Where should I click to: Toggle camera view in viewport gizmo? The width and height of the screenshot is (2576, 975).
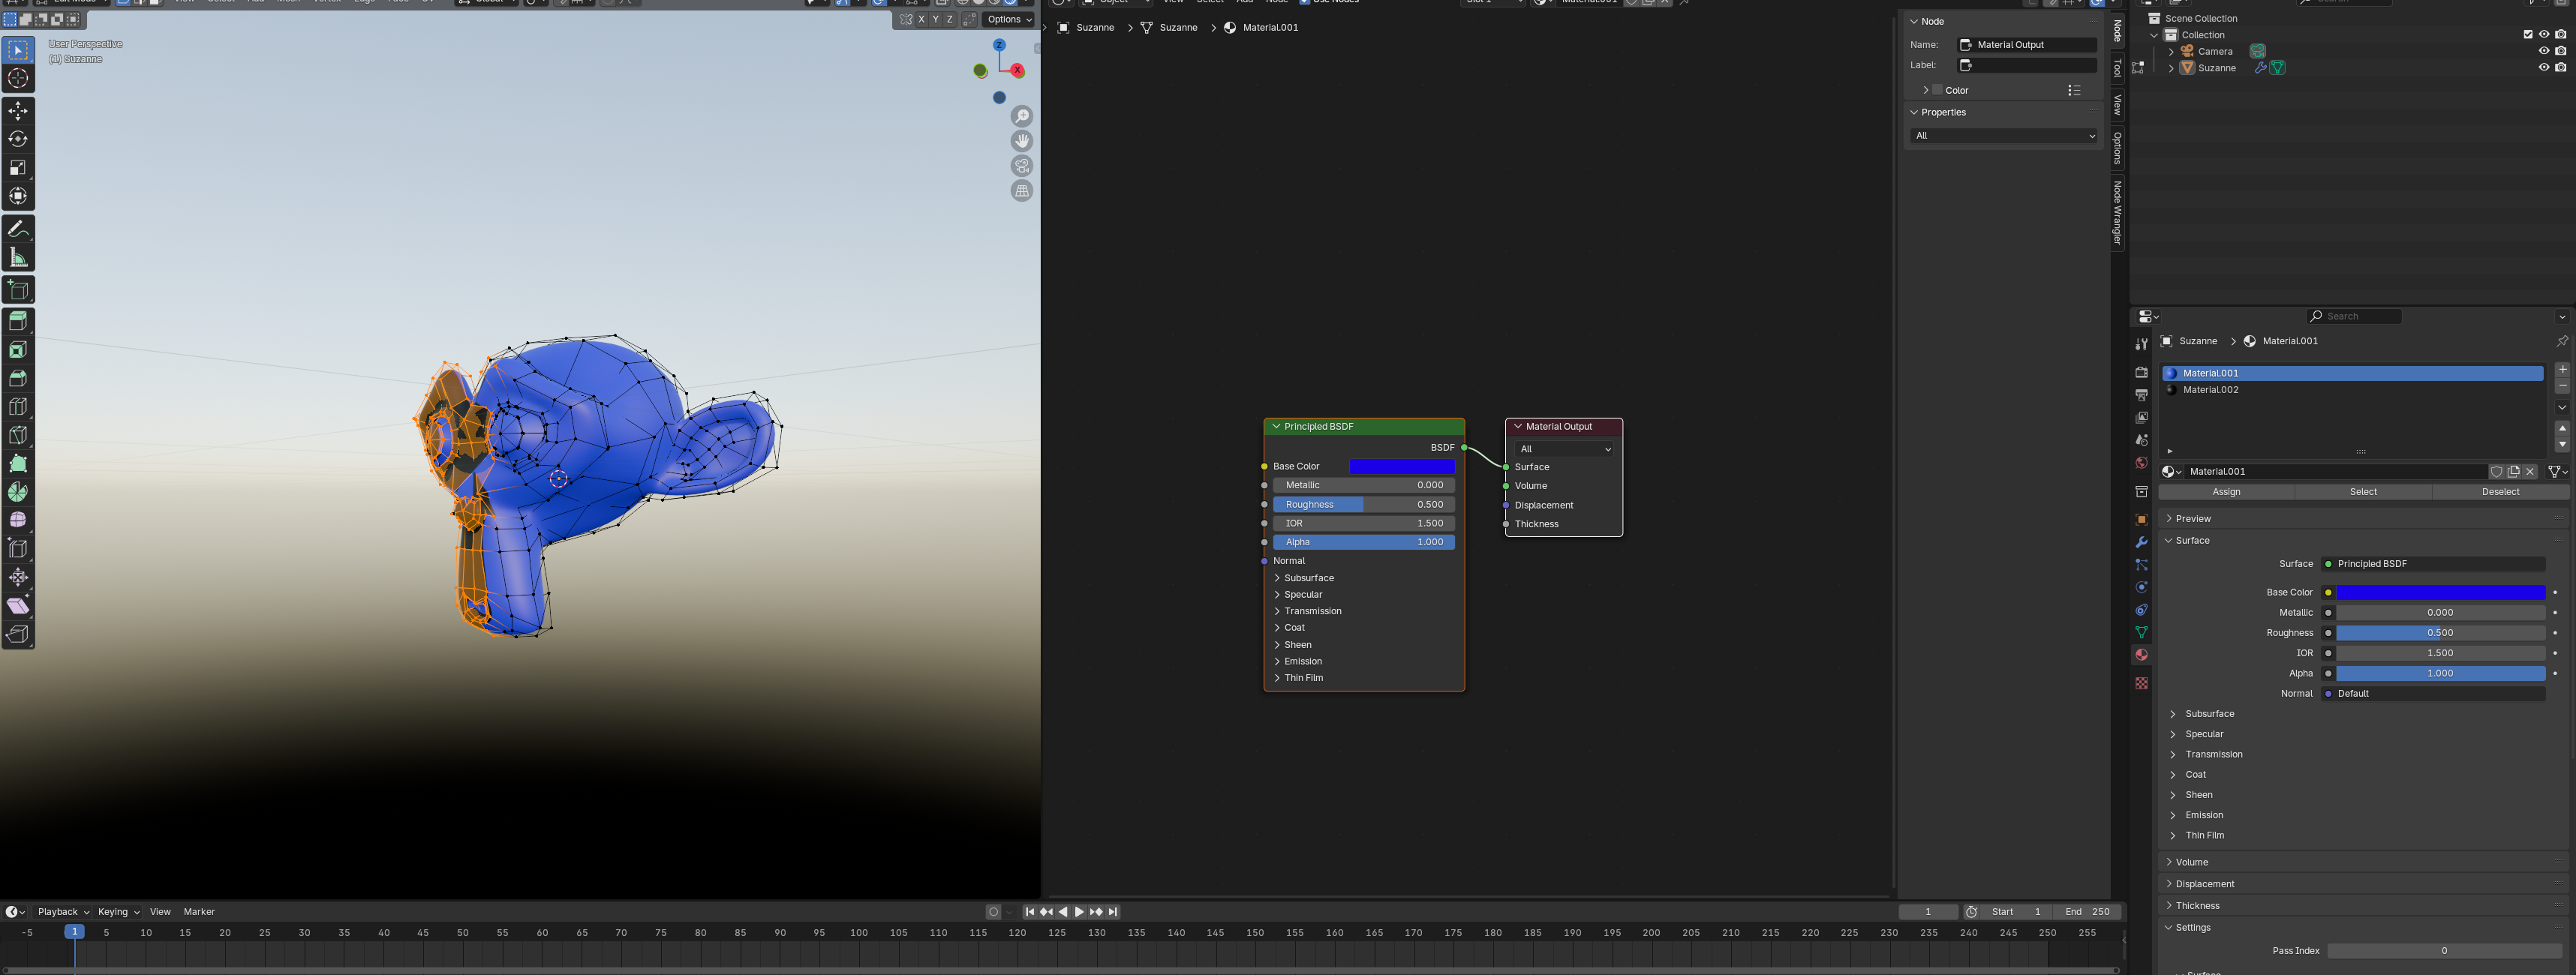click(x=1021, y=166)
